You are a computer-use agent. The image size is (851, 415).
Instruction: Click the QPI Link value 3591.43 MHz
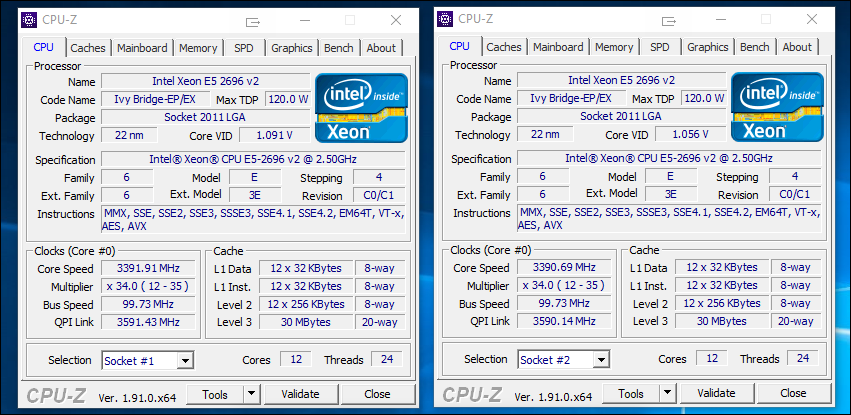coord(148,322)
